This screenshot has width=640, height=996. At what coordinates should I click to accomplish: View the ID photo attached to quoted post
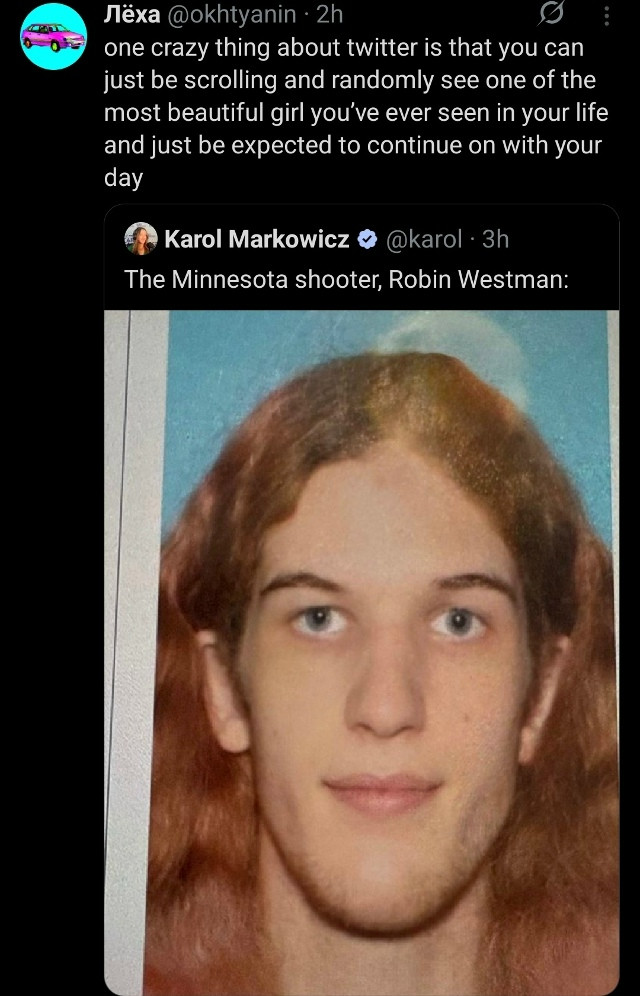click(361, 653)
